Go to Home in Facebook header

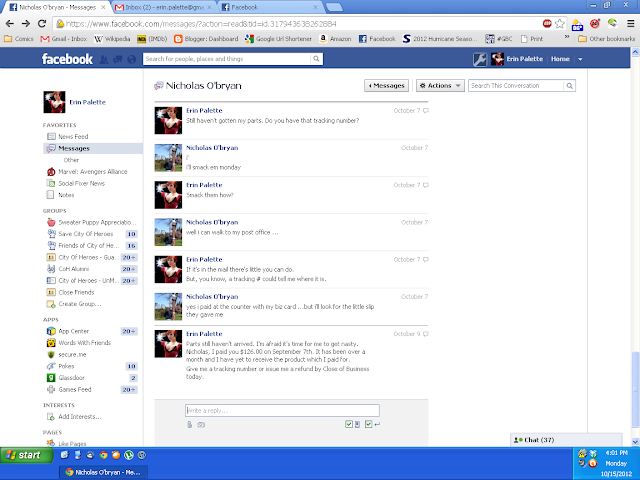[560, 59]
